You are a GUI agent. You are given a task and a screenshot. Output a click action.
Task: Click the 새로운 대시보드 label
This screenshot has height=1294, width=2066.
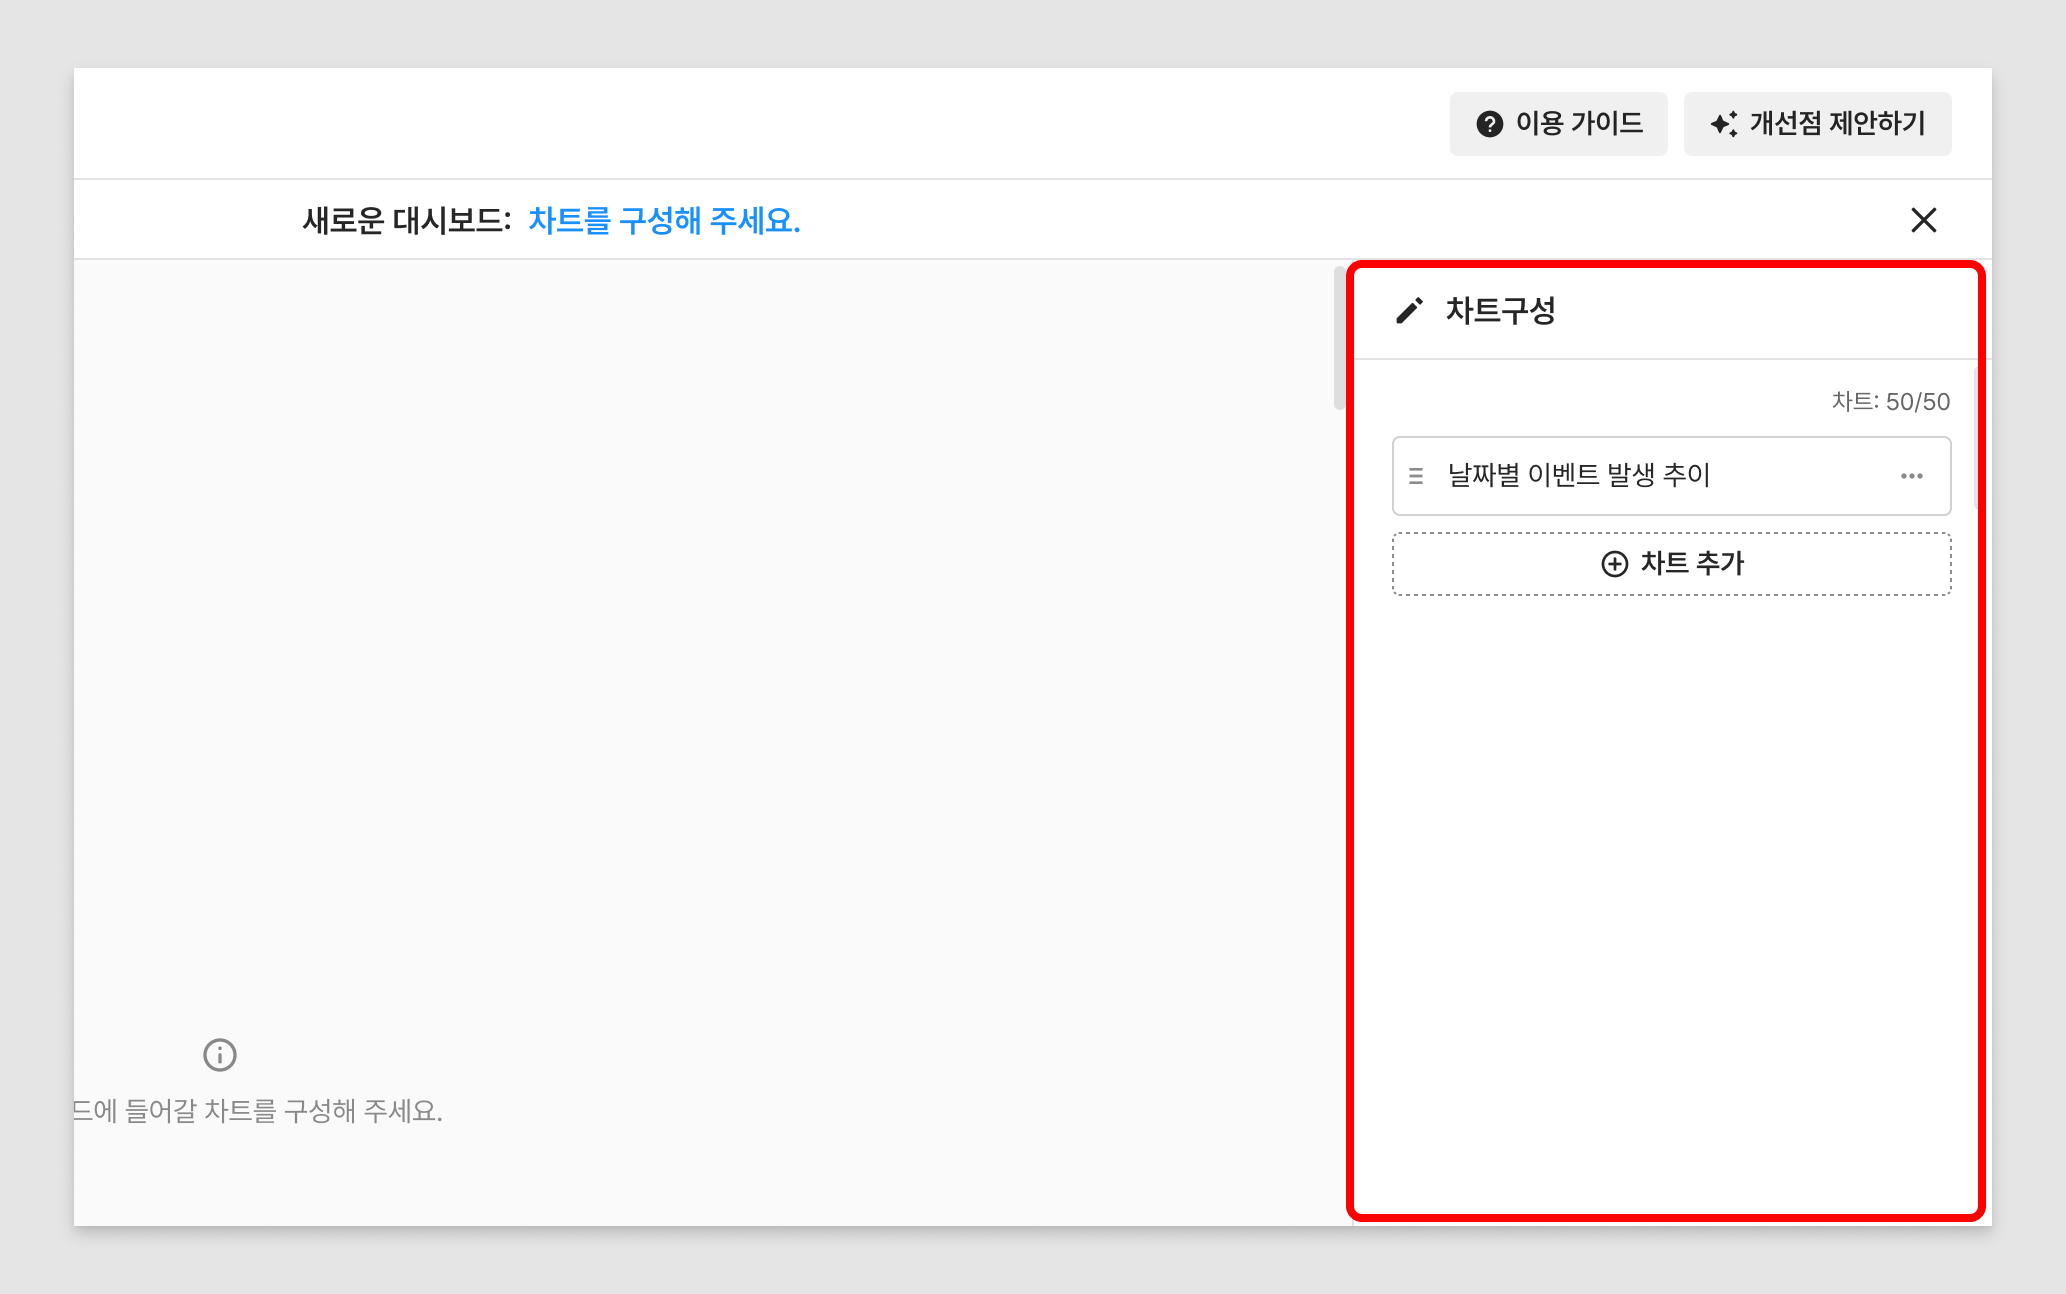(x=406, y=220)
